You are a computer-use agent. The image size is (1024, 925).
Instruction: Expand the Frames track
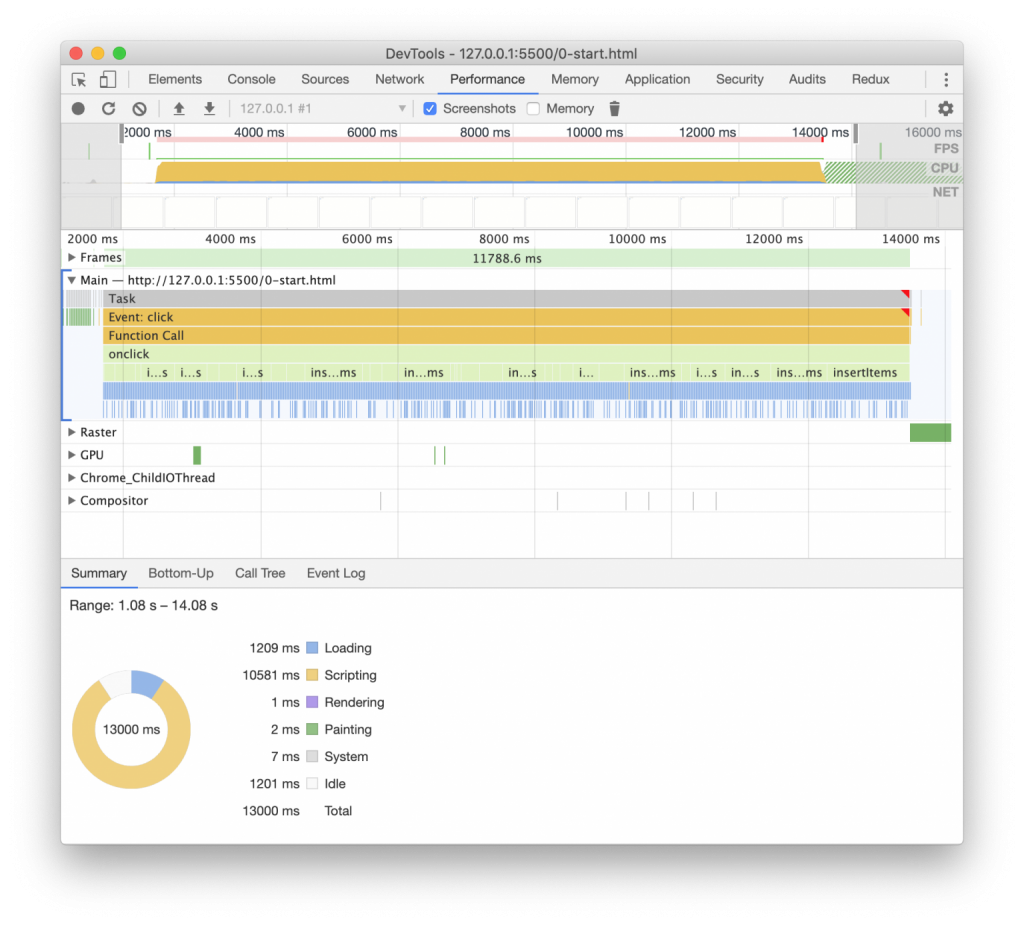(72, 257)
